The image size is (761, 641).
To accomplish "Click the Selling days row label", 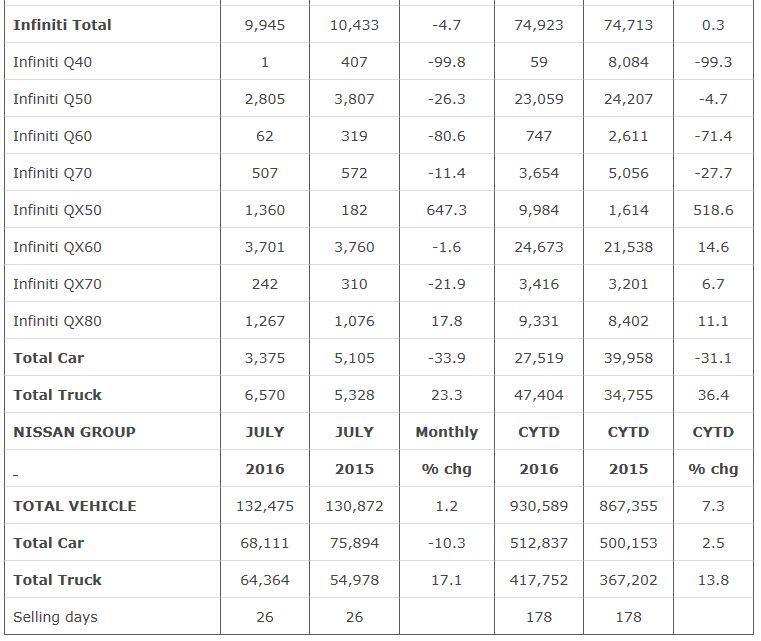I will pos(55,617).
